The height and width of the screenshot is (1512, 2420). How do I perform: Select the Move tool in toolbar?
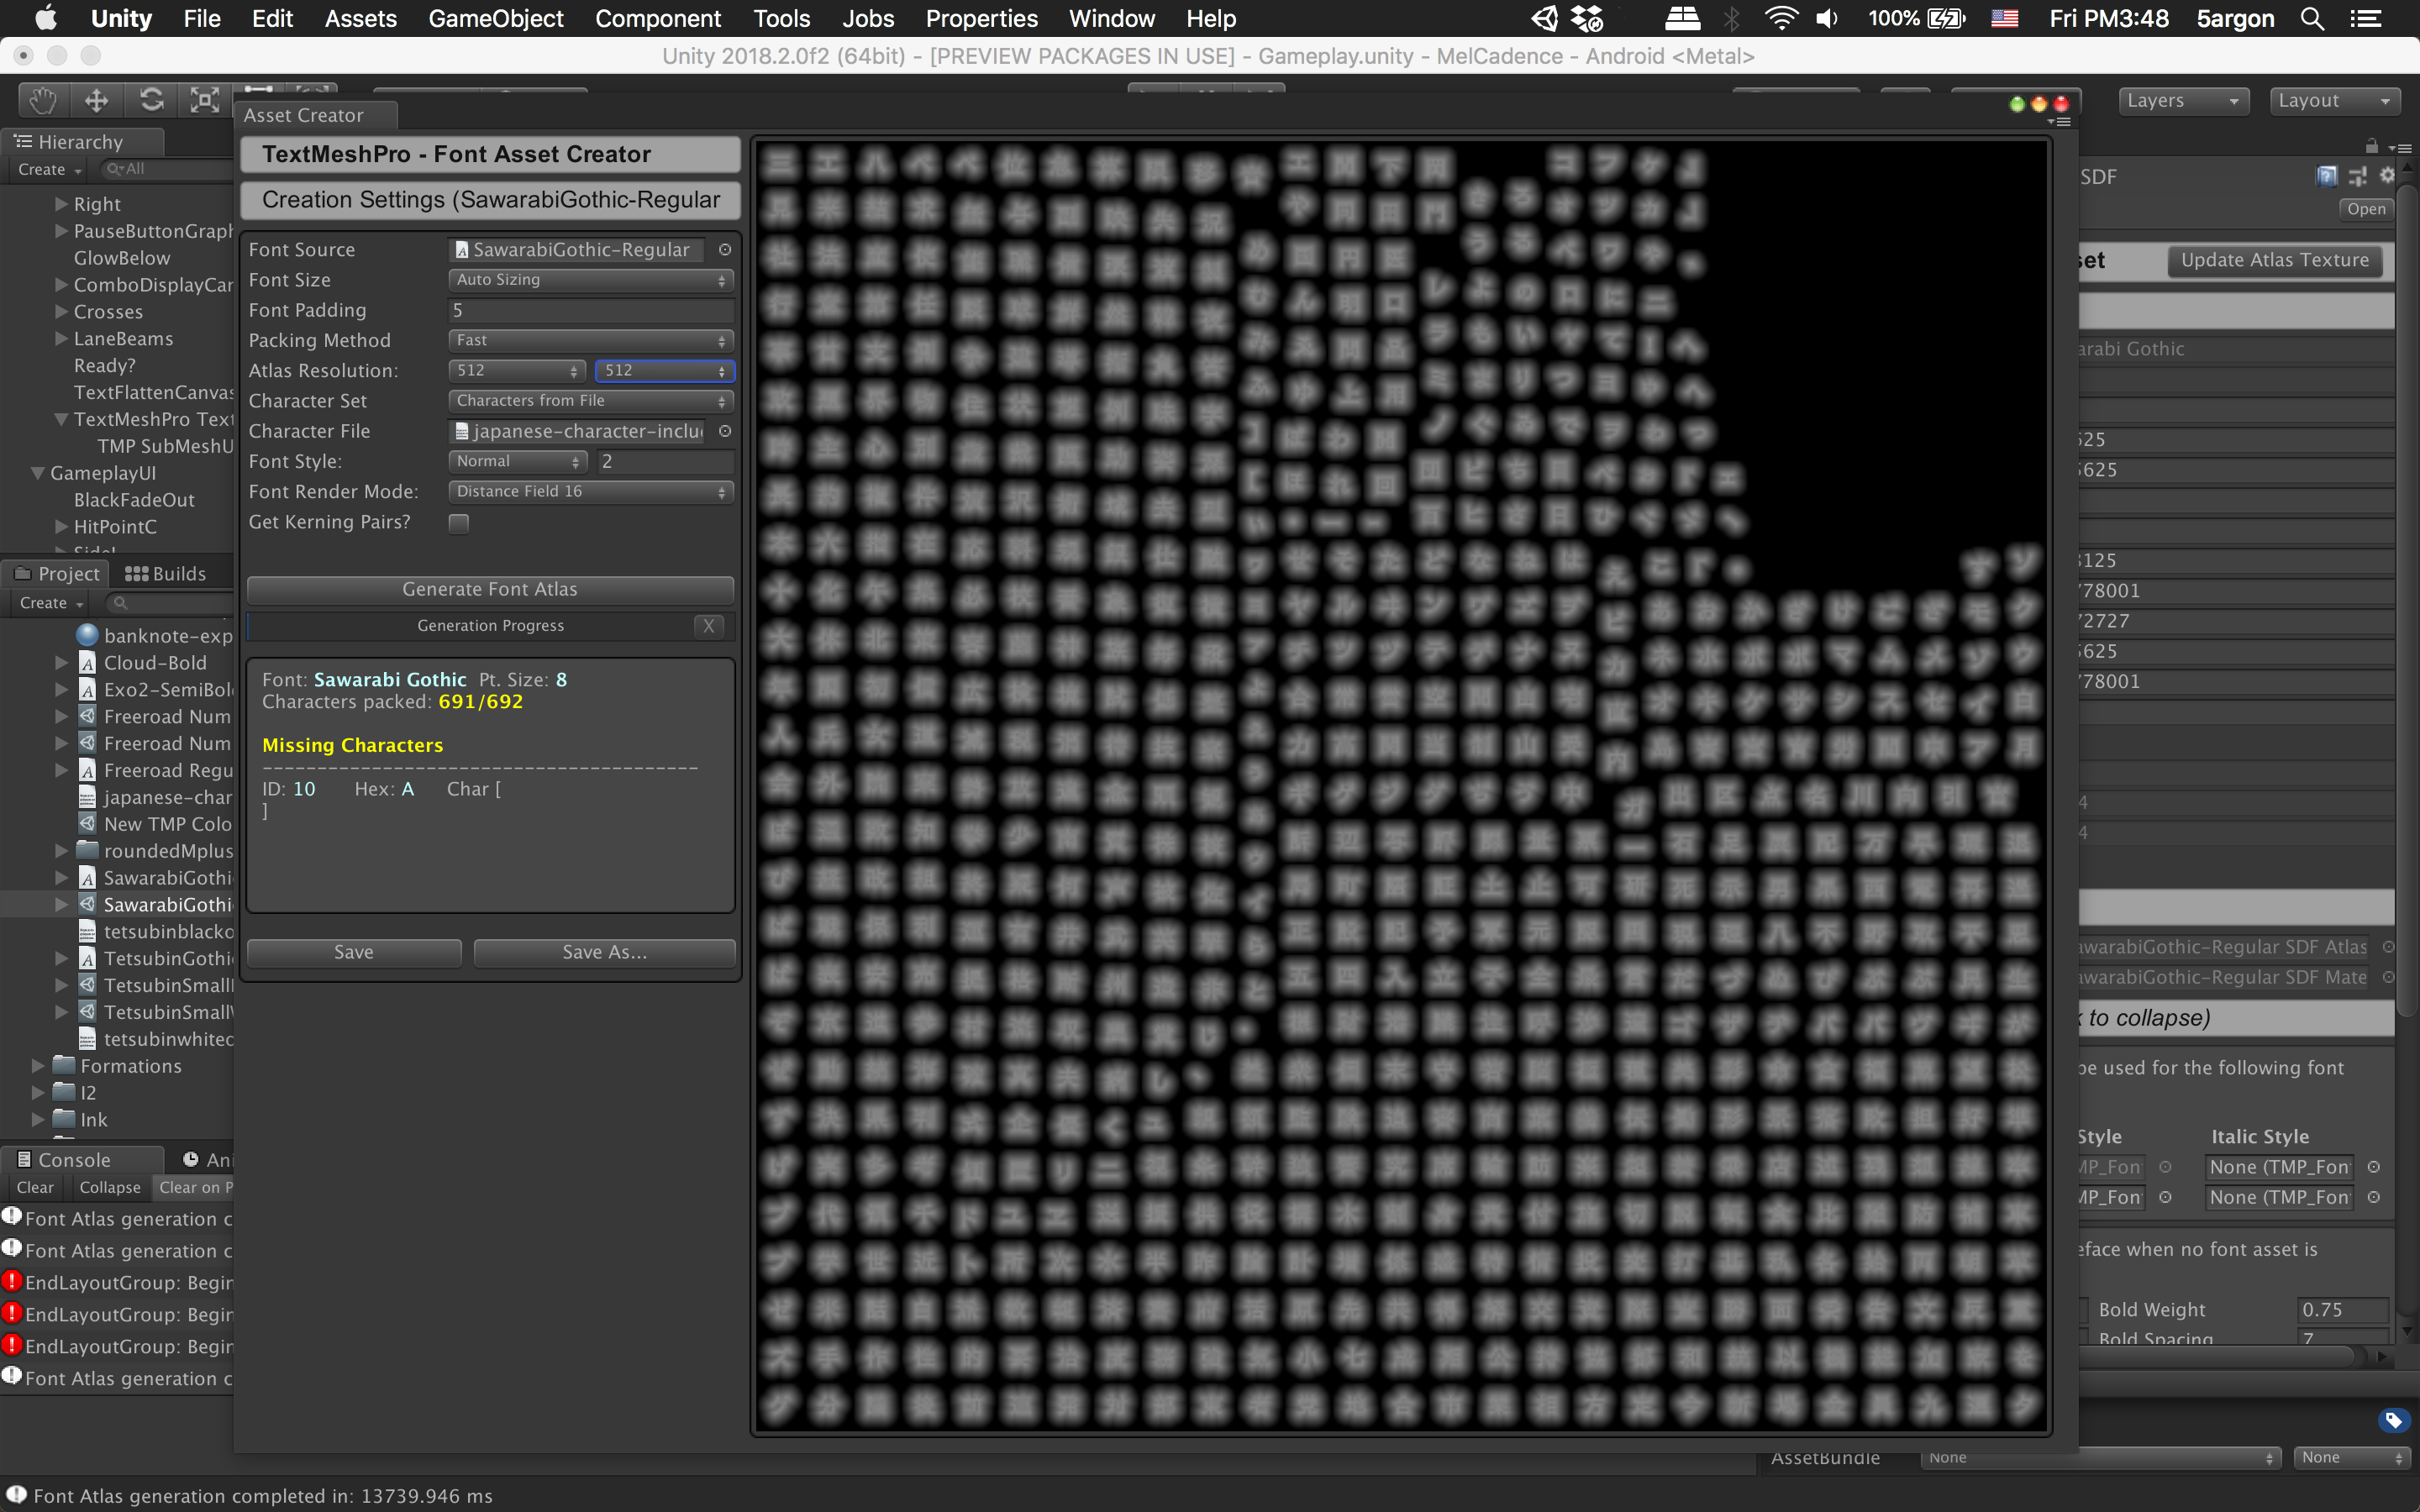click(97, 100)
